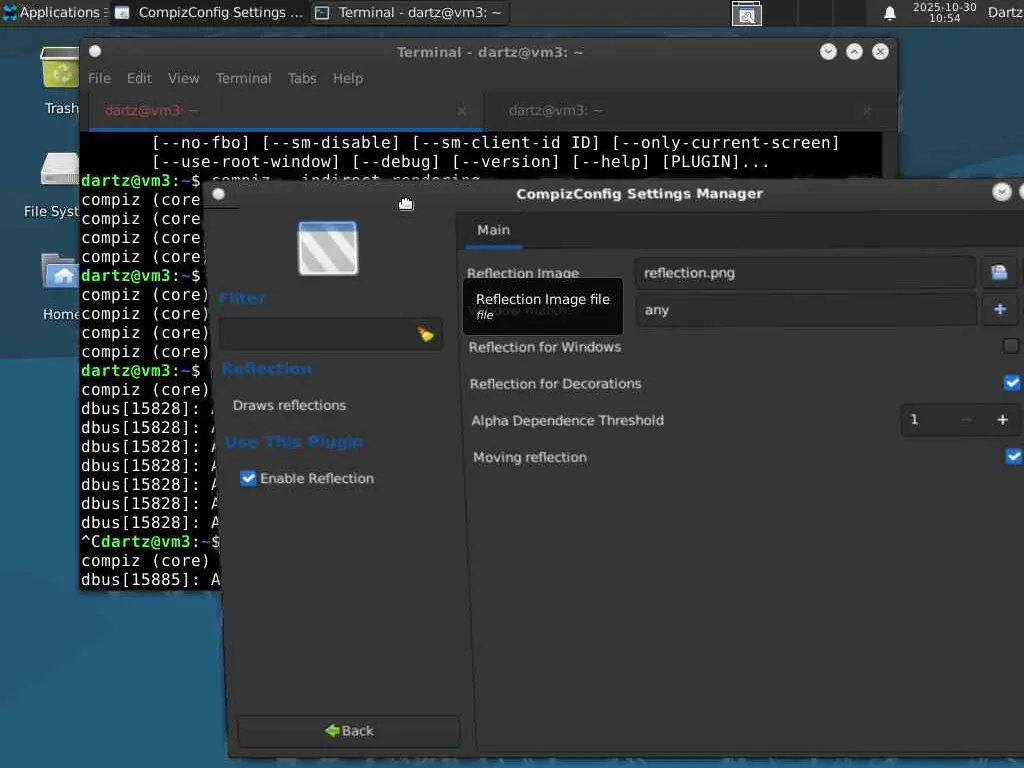1024x768 pixels.
Task: Click the Filter search input field
Action: pyautogui.click(x=331, y=334)
